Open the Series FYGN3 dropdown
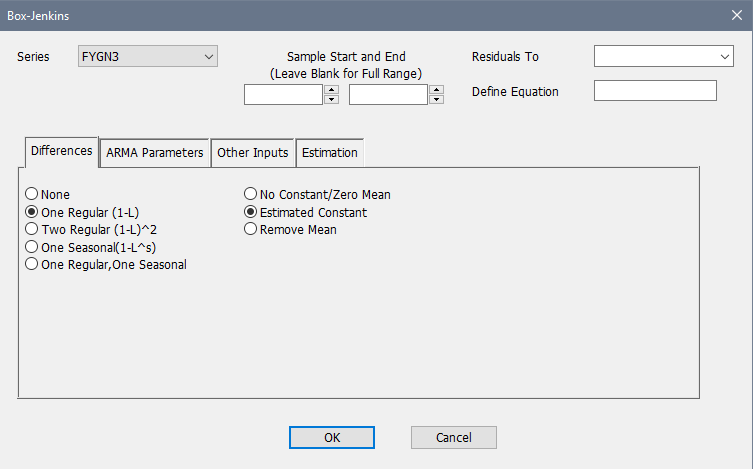753x469 pixels. pyautogui.click(x=147, y=57)
